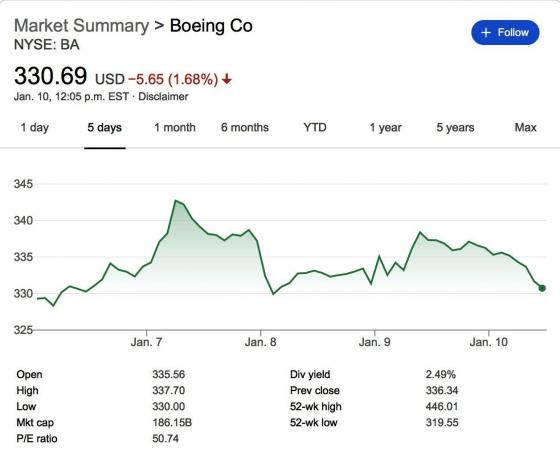Screen dimensions: 560x457
Task: Click the 340 y-axis label
Action: coord(23,220)
